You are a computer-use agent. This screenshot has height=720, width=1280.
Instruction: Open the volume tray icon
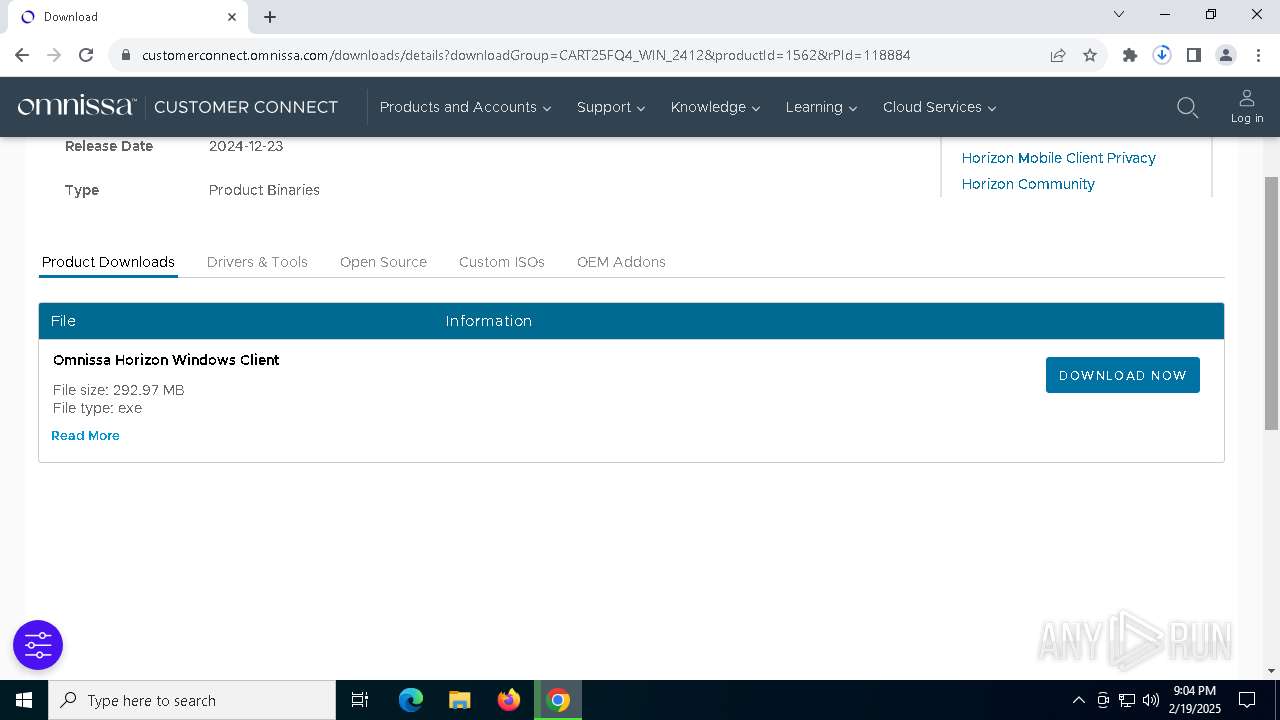pos(1151,700)
